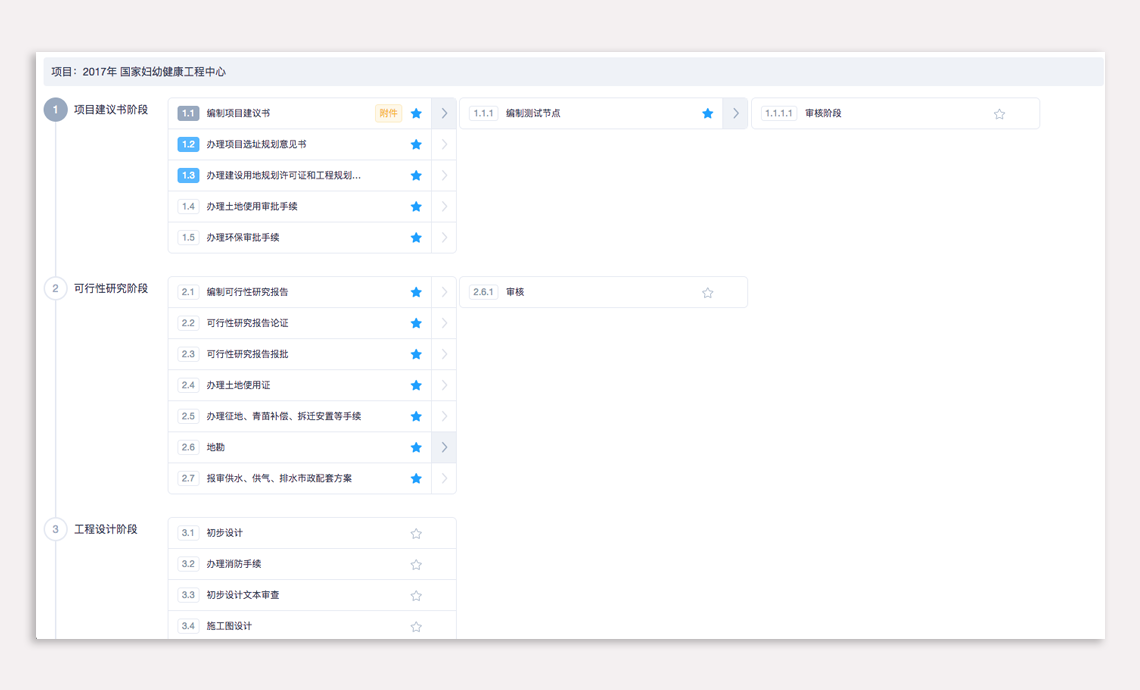Toggle star on 办理项目选址规划意见书
This screenshot has height=690, width=1140.
[x=416, y=145]
